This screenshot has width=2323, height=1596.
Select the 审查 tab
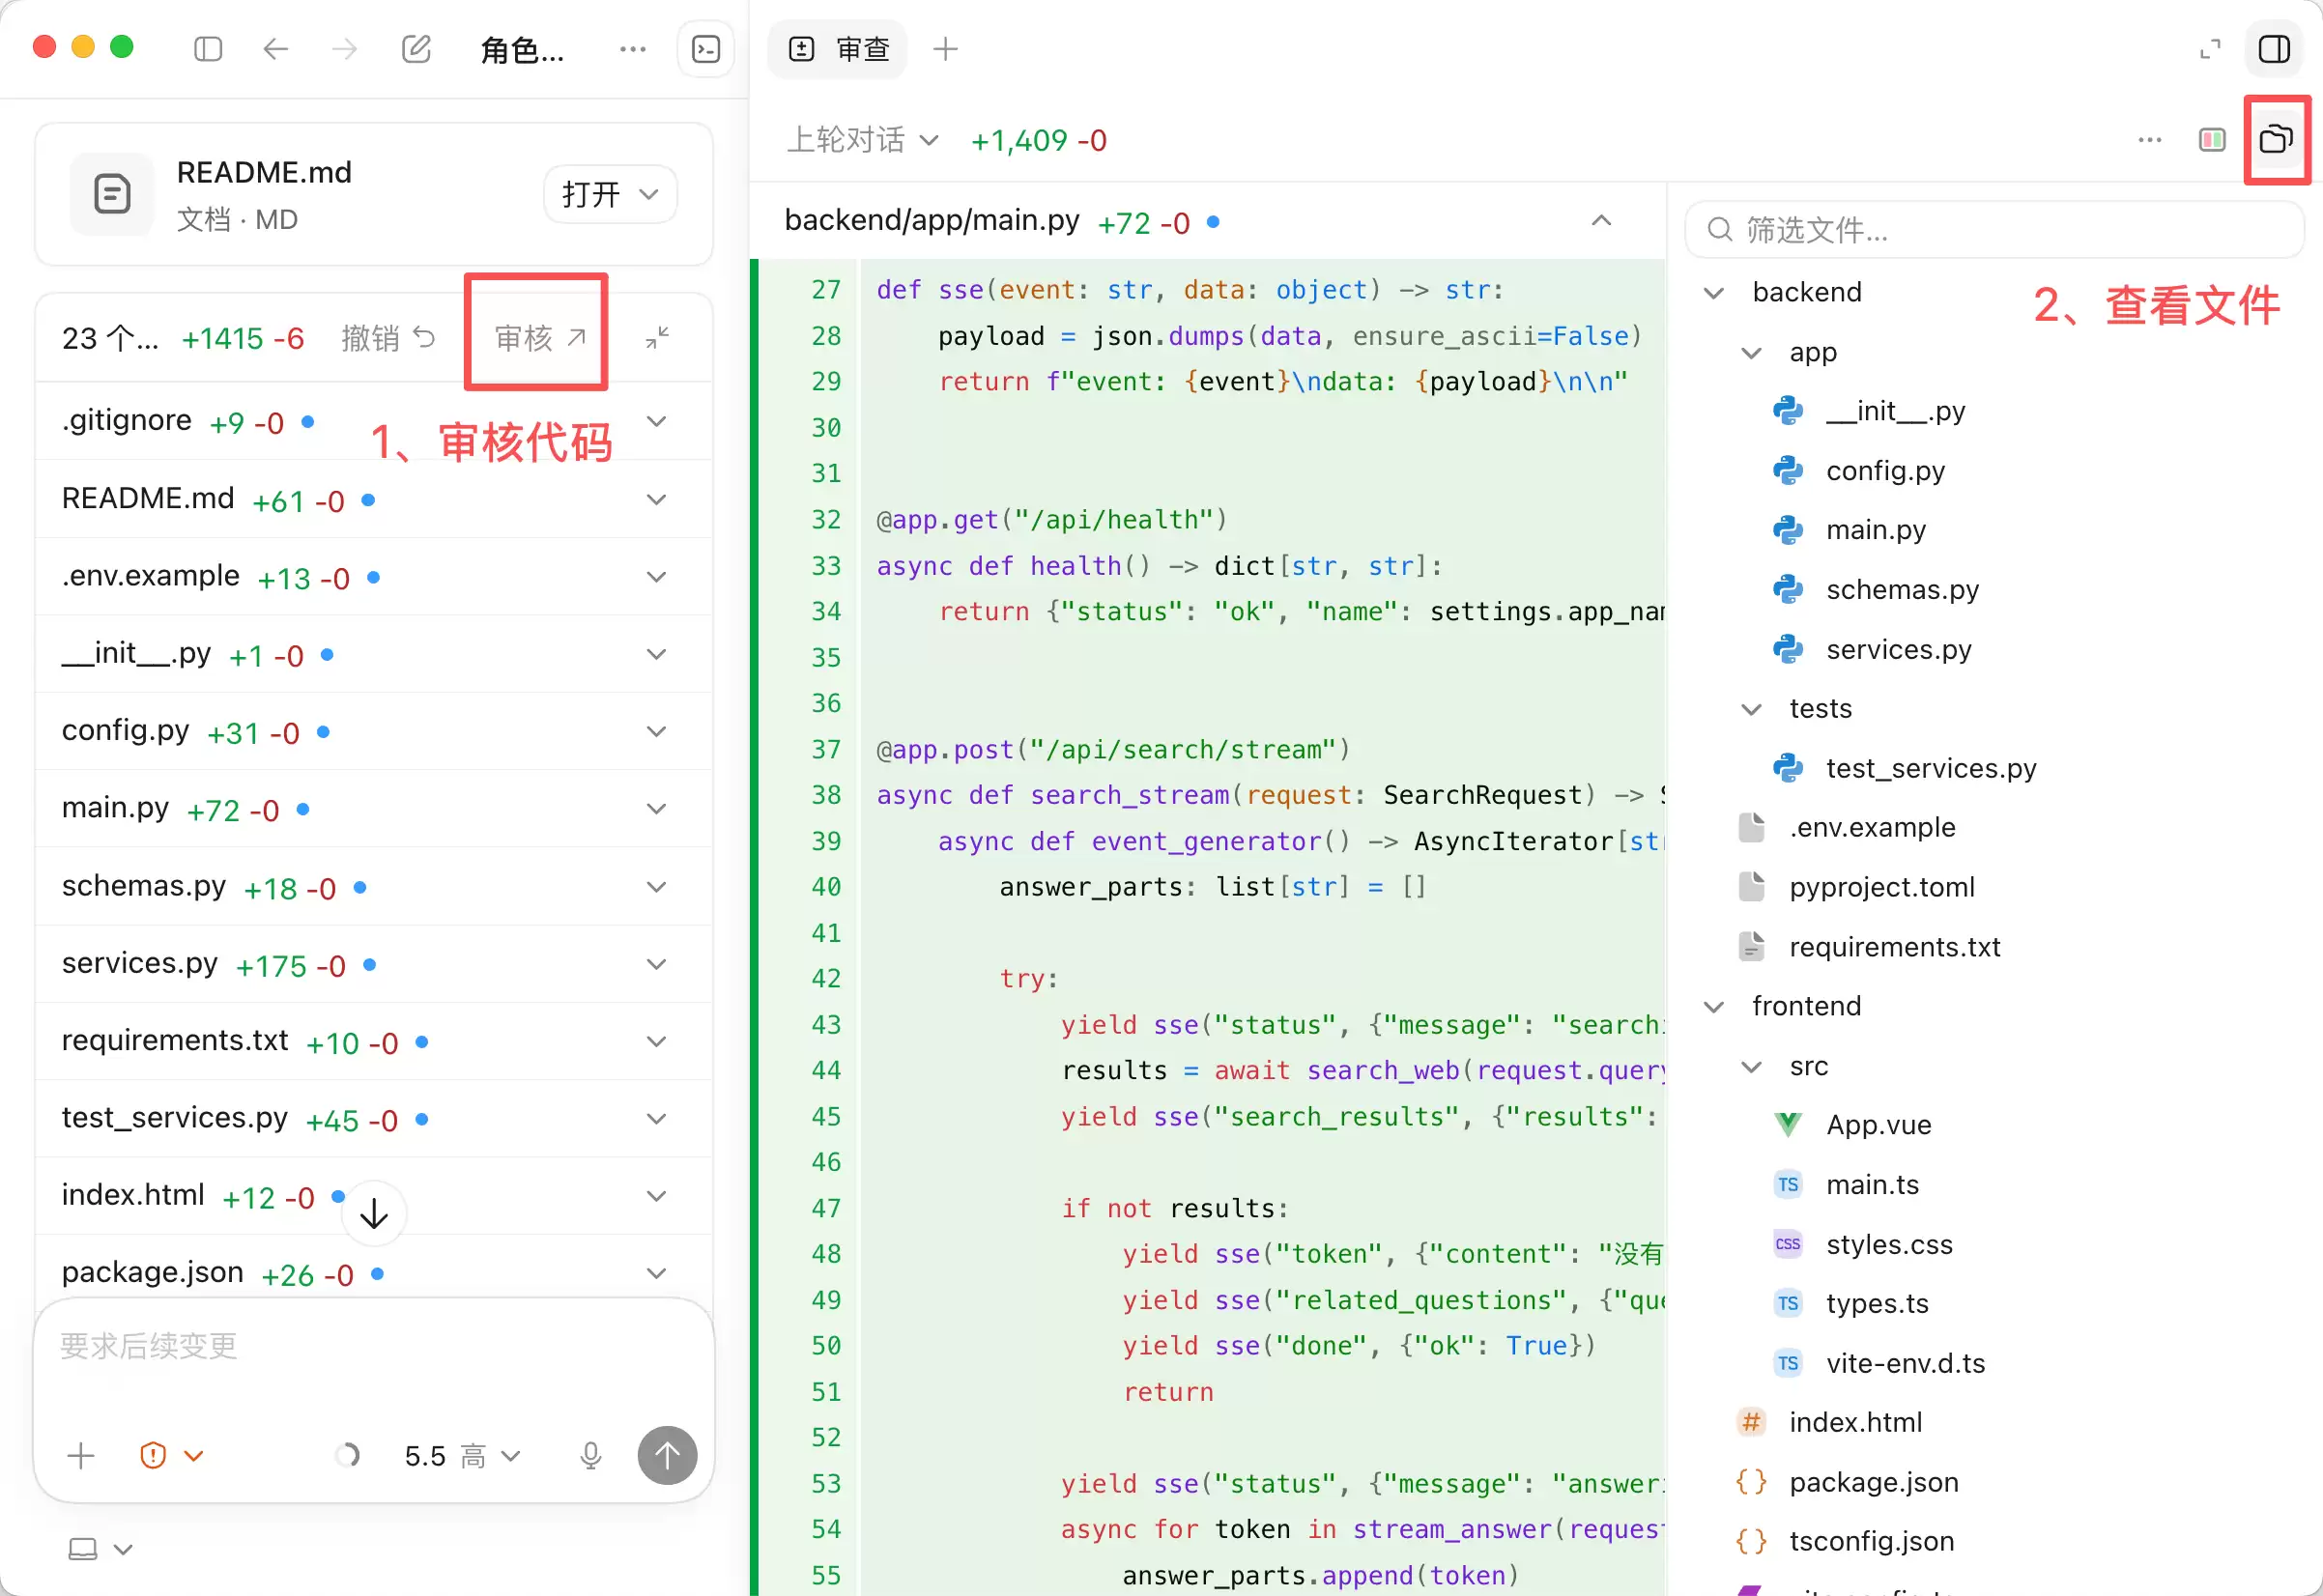tap(838, 49)
